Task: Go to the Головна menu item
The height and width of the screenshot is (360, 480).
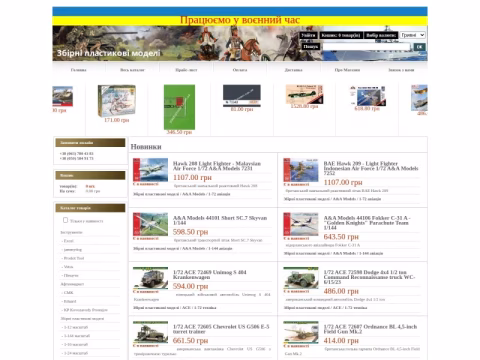Action: (x=79, y=70)
